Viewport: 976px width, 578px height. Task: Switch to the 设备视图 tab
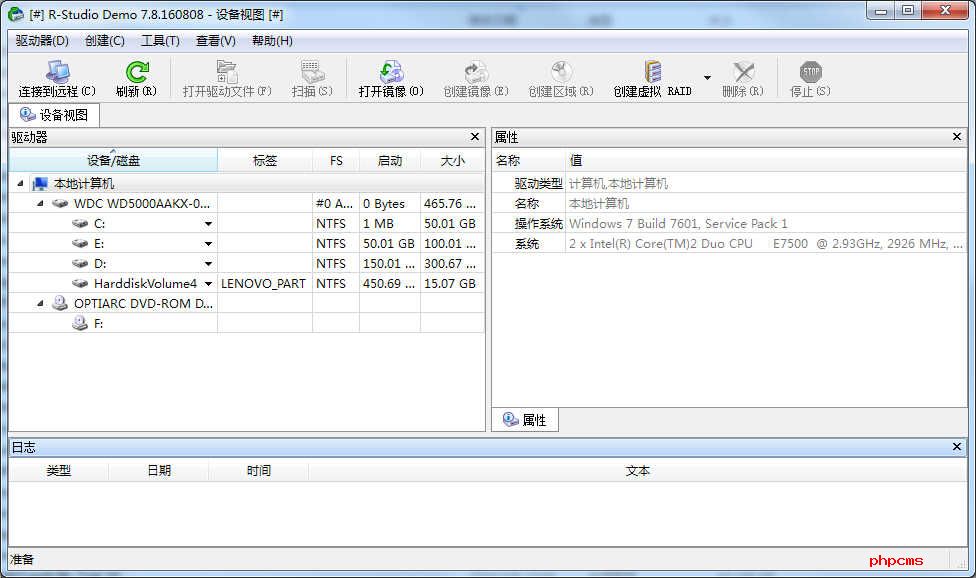[x=54, y=115]
